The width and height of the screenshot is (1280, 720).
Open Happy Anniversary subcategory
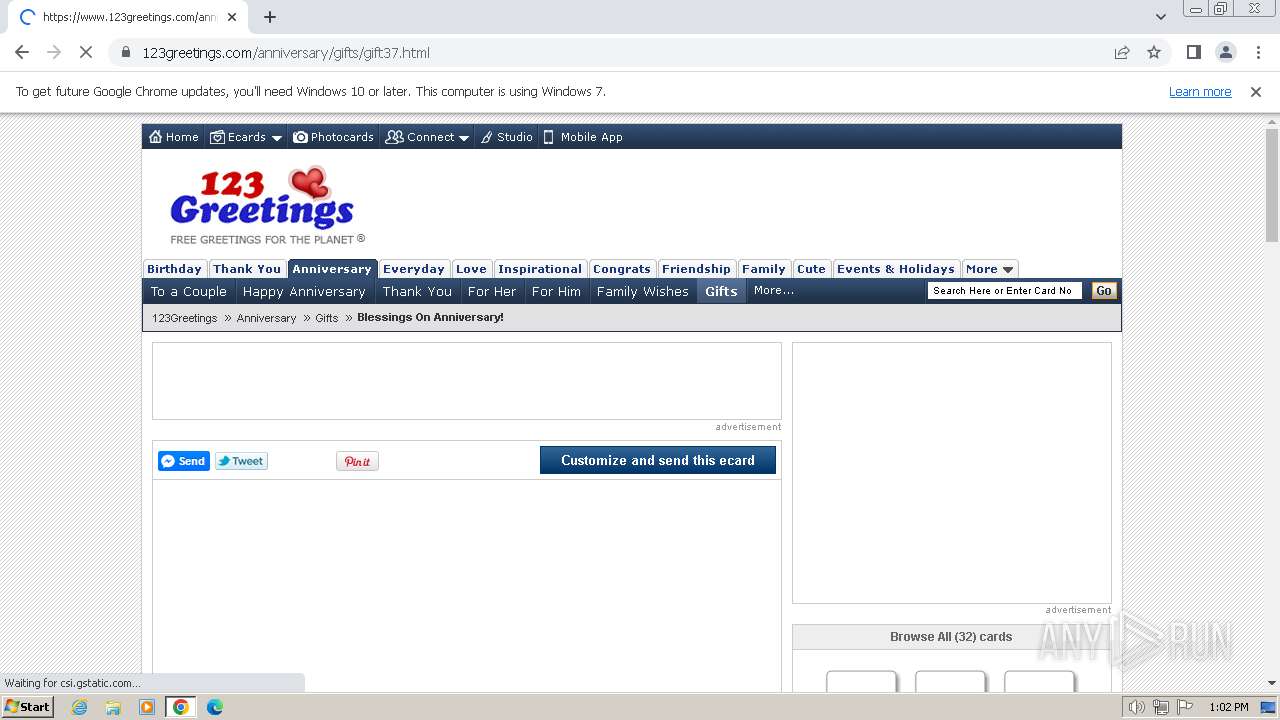tap(304, 291)
